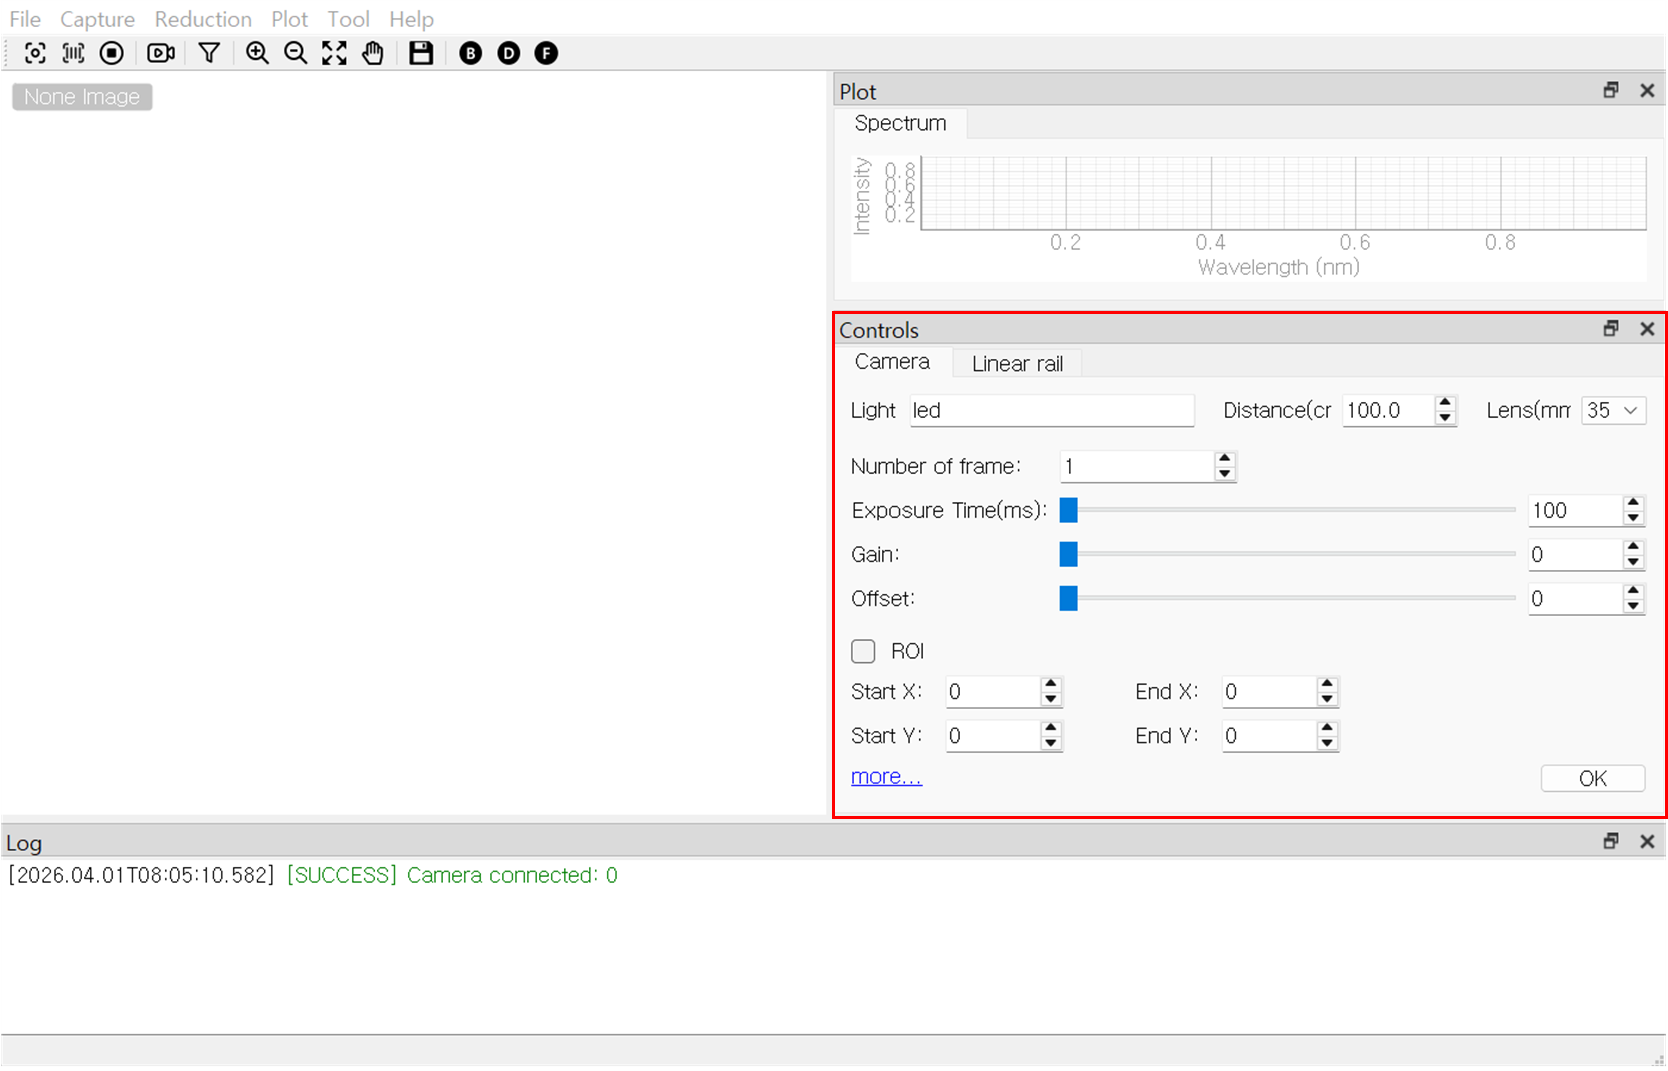
Task: Click the None Image label
Action: click(82, 97)
